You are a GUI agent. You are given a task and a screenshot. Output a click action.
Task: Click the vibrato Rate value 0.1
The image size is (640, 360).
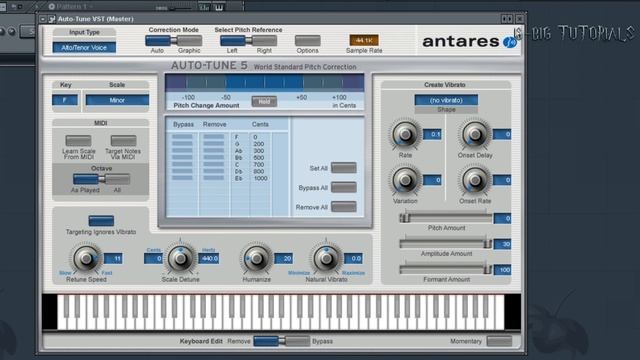click(x=432, y=134)
